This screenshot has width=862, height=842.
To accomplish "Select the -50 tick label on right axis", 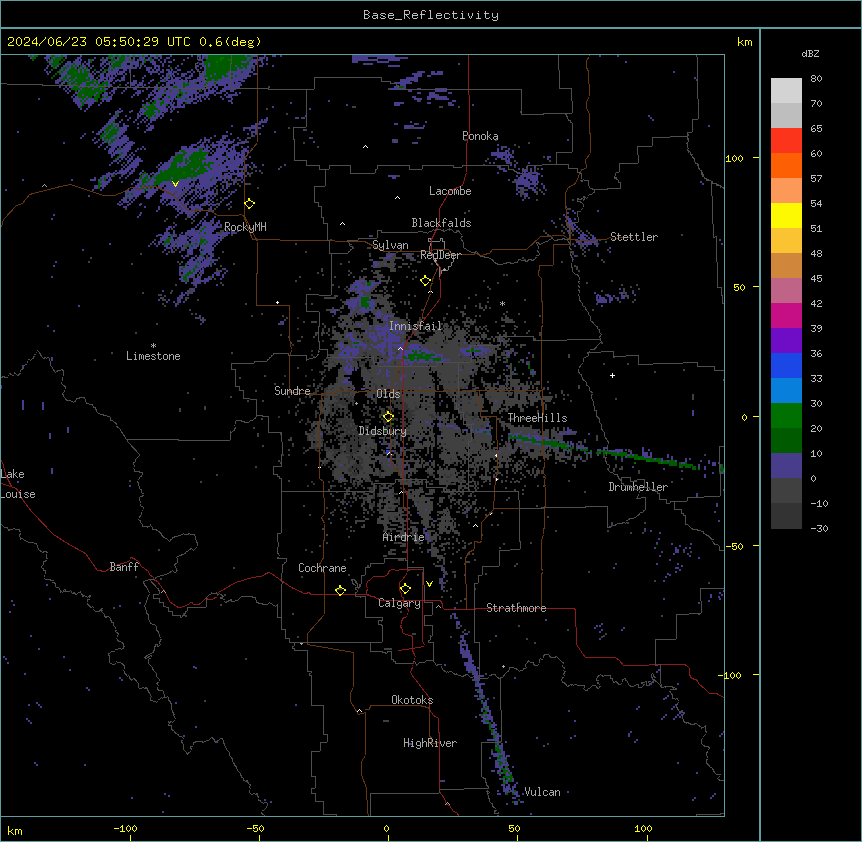I will point(734,546).
